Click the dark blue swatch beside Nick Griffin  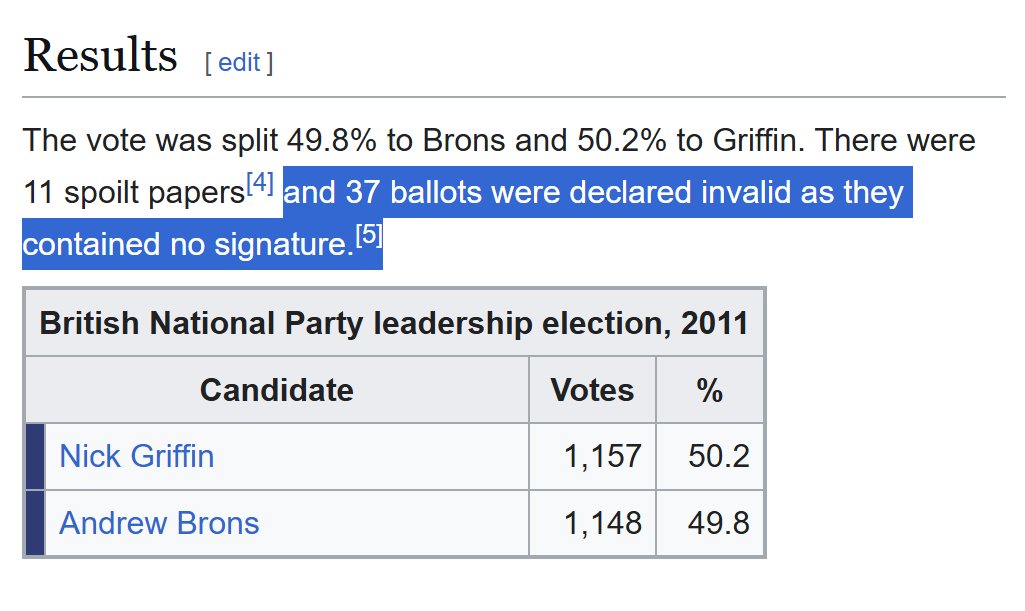pos(35,456)
